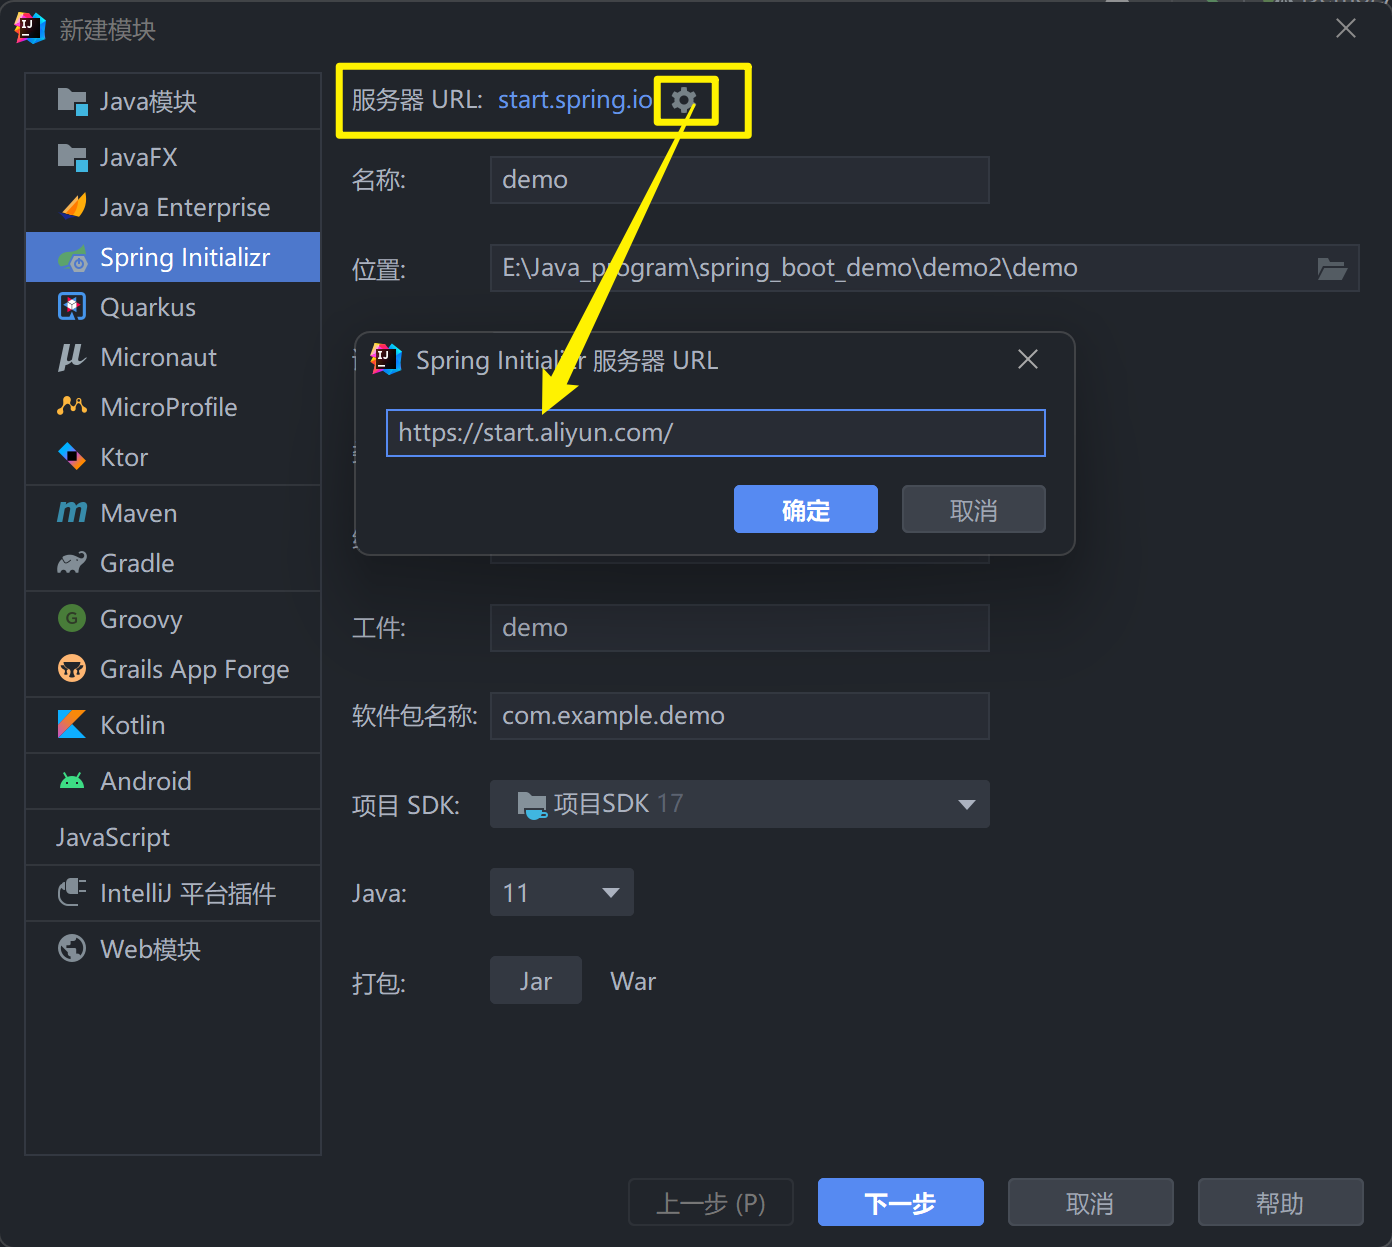Screen dimensions: 1392x1247
Task: Close the 新建模块 window
Action: [1346, 28]
